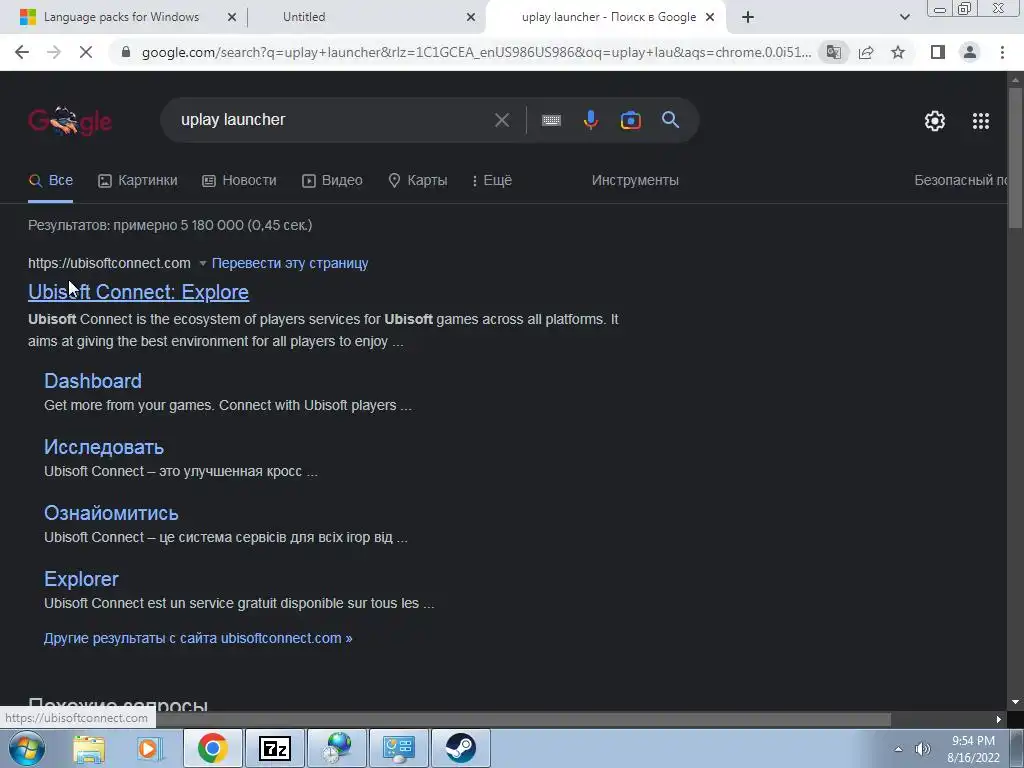Click the horizontal scrollbar right arrow
Viewport: 1024px width, 768px height.
999,720
